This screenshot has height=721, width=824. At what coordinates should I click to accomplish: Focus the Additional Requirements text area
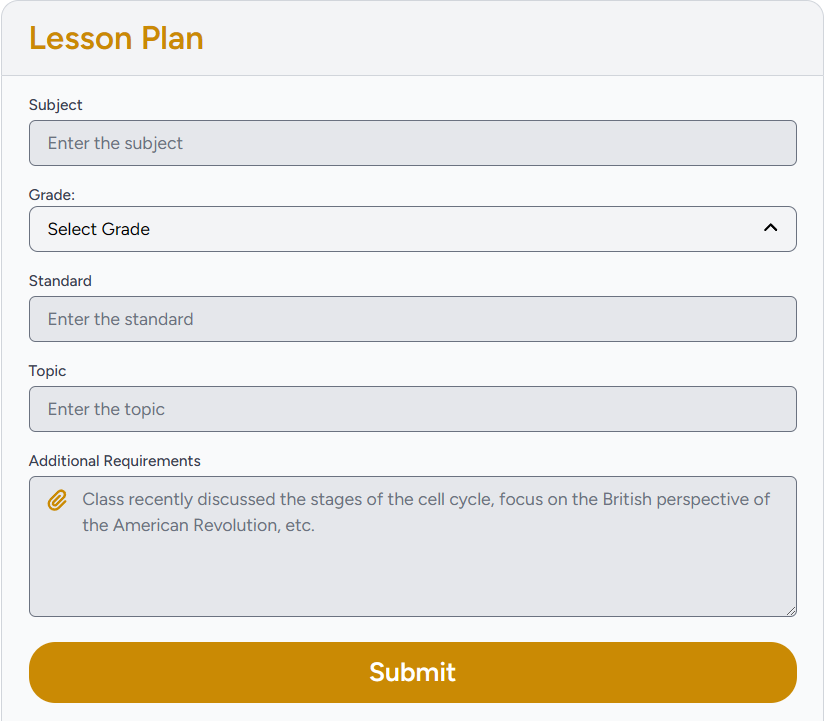pos(412,570)
